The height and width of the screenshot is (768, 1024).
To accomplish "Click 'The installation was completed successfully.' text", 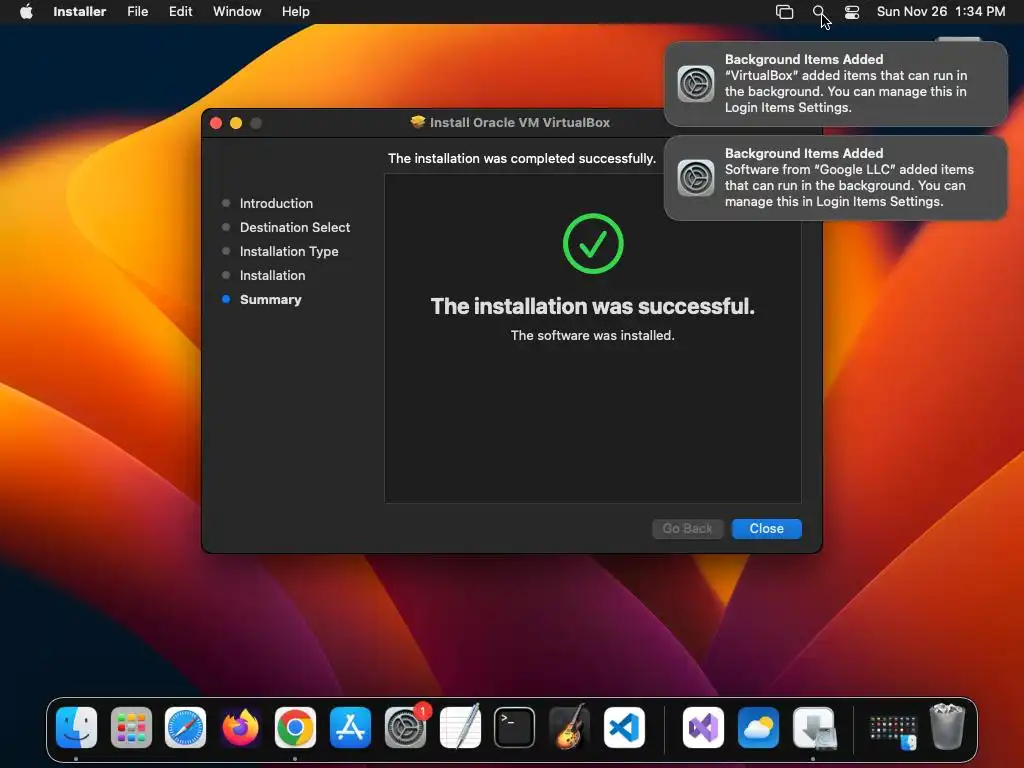I will (522, 159).
